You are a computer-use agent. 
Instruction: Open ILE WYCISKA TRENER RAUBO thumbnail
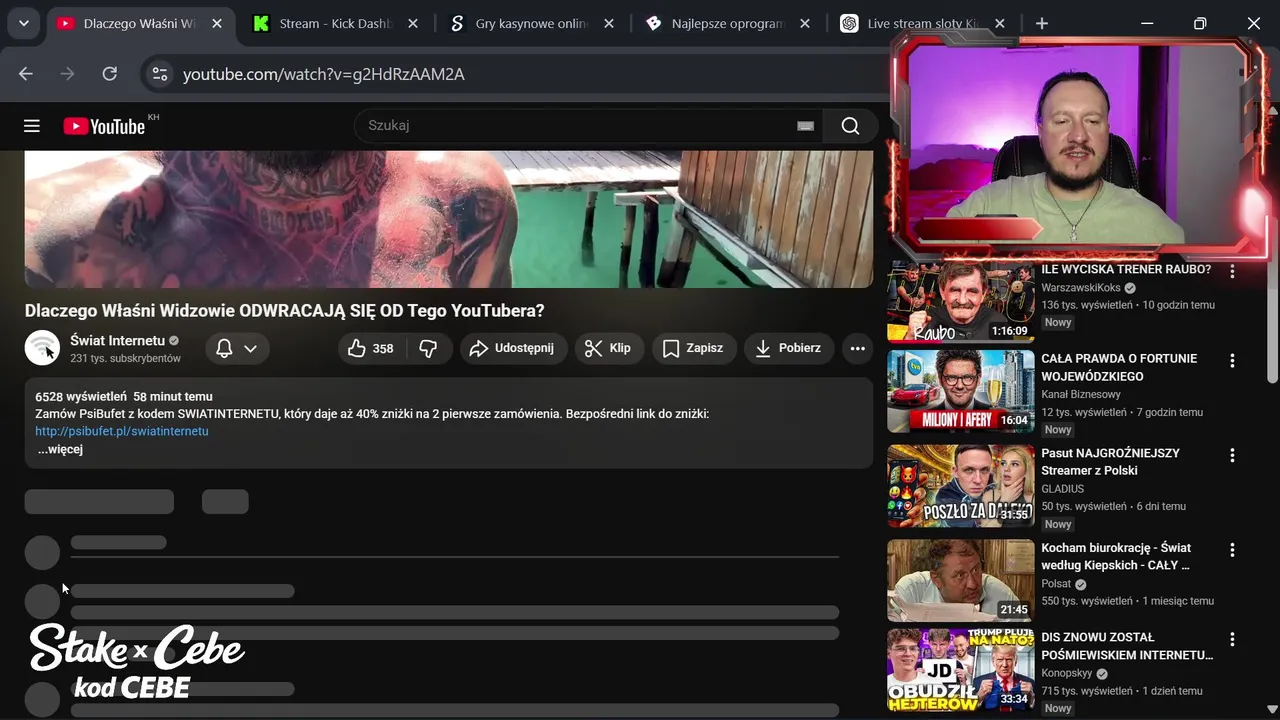(x=961, y=302)
